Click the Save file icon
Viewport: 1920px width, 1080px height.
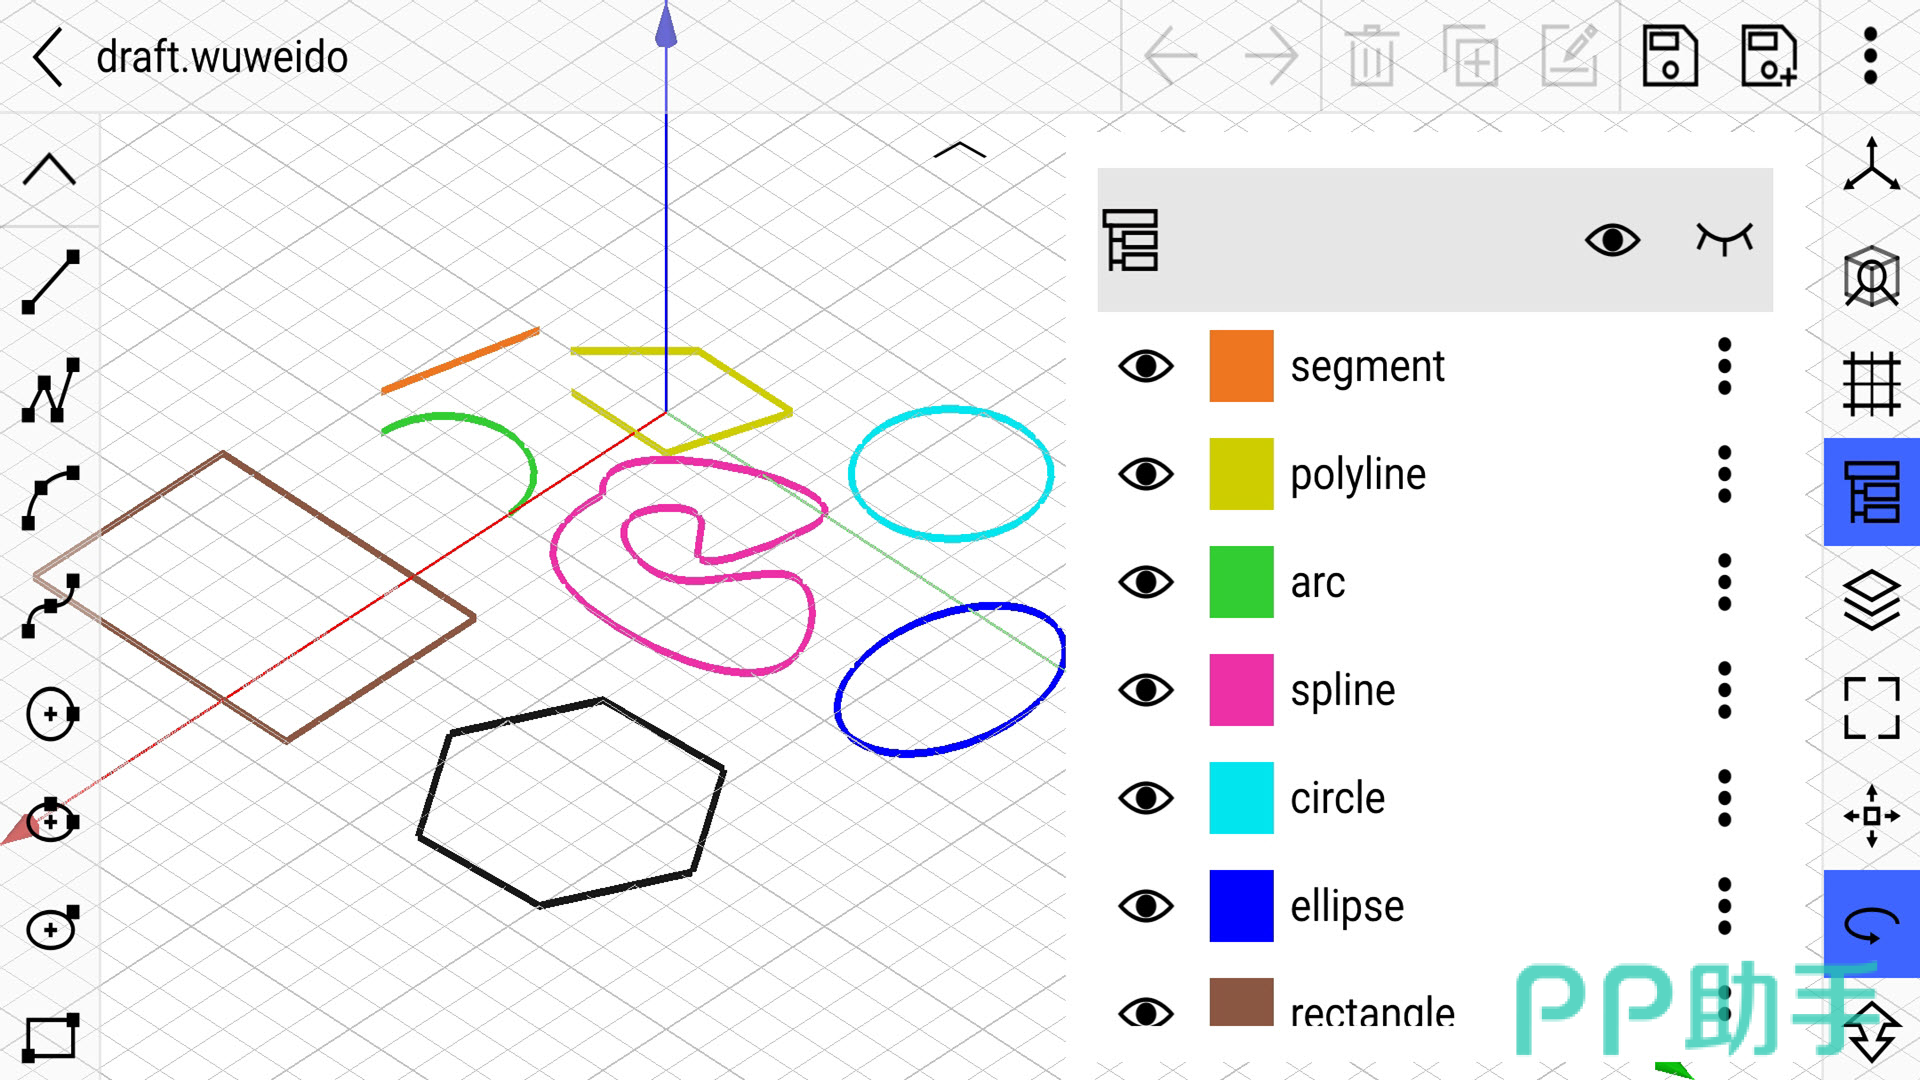tap(1669, 57)
